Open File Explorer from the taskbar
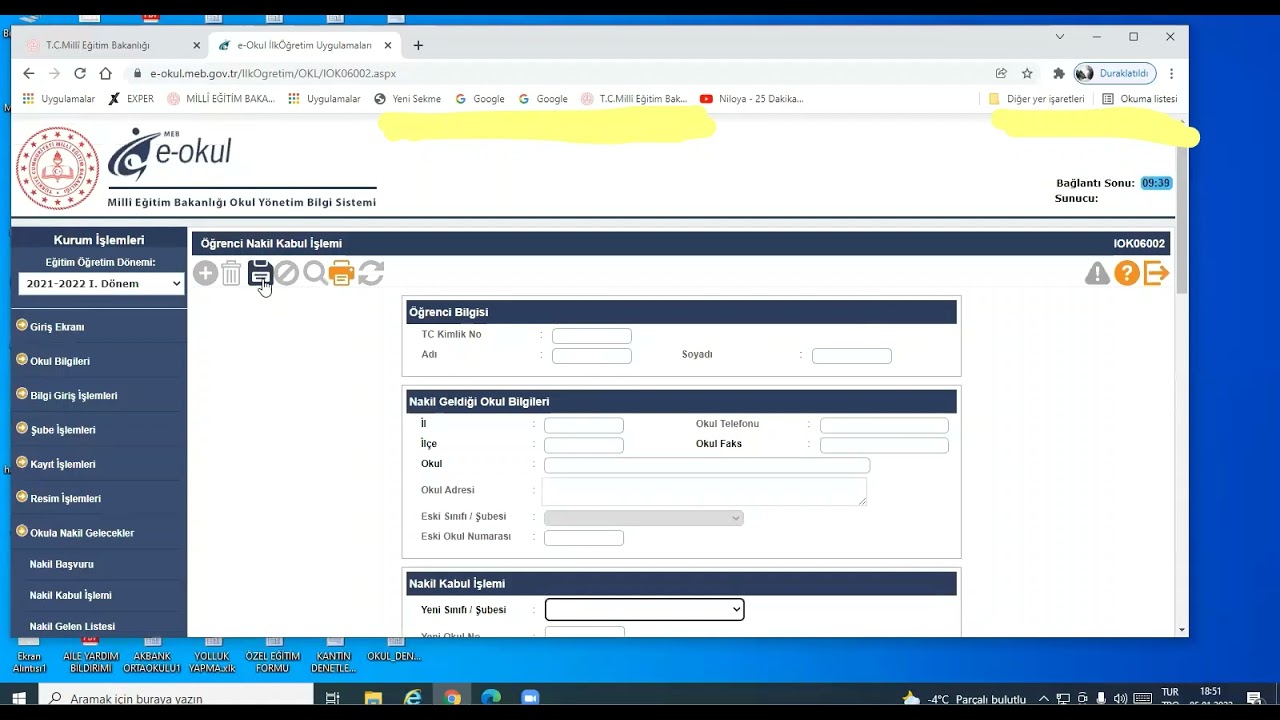 click(x=373, y=698)
